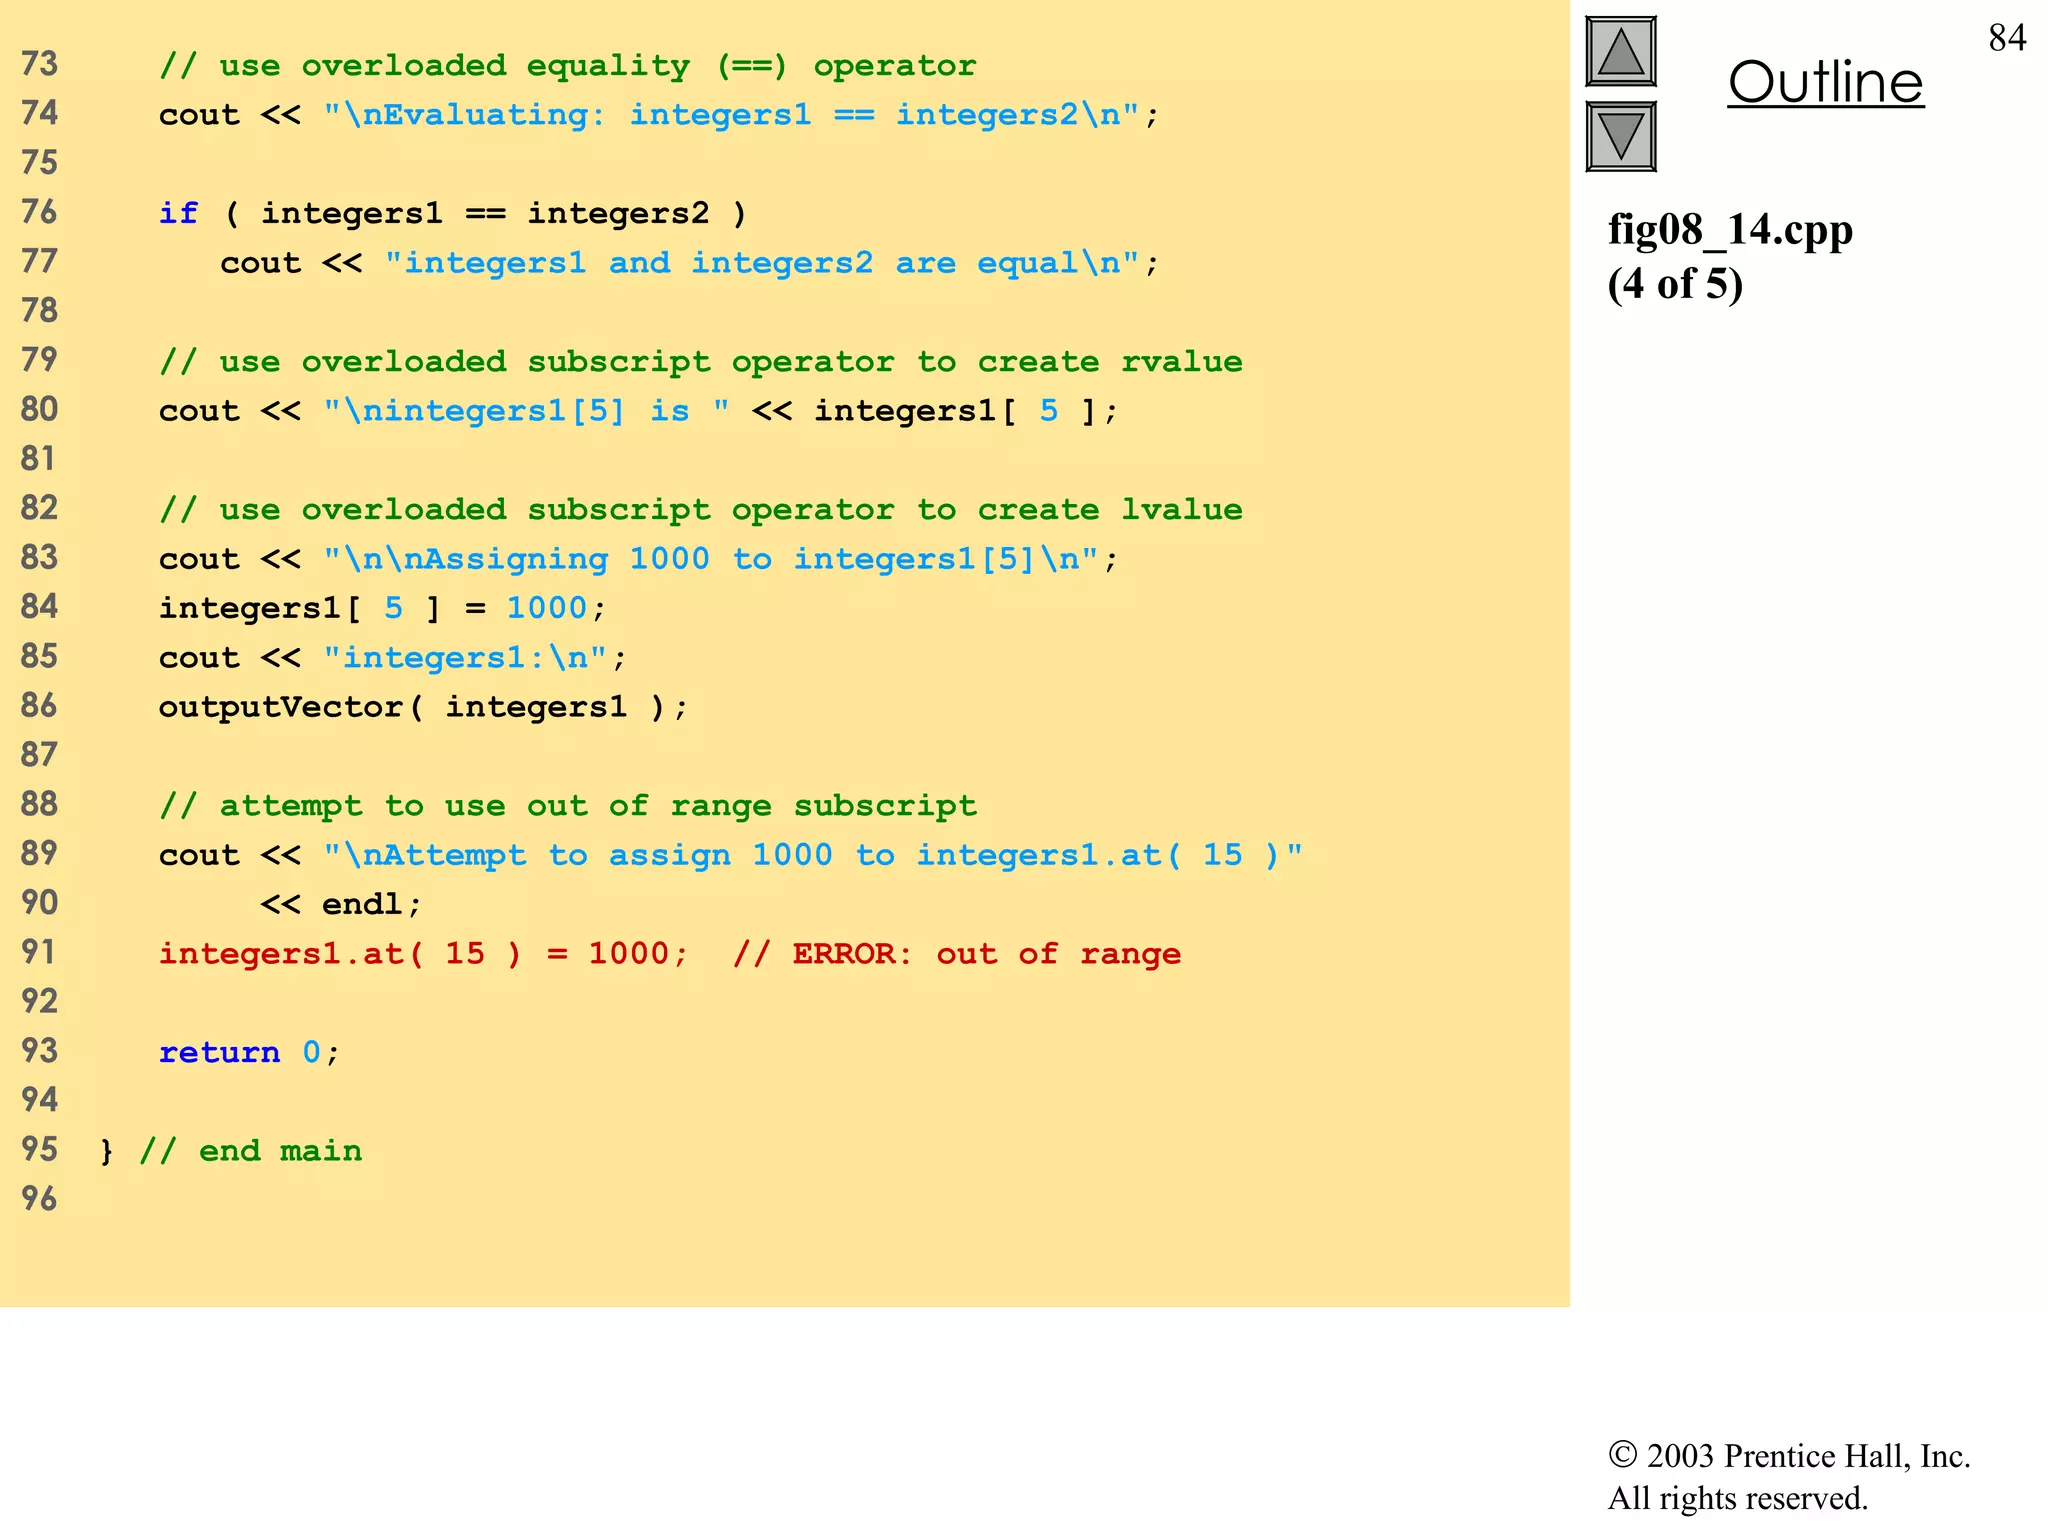Click the value 1000 on line 84
The image size is (2048, 1536).
(546, 608)
